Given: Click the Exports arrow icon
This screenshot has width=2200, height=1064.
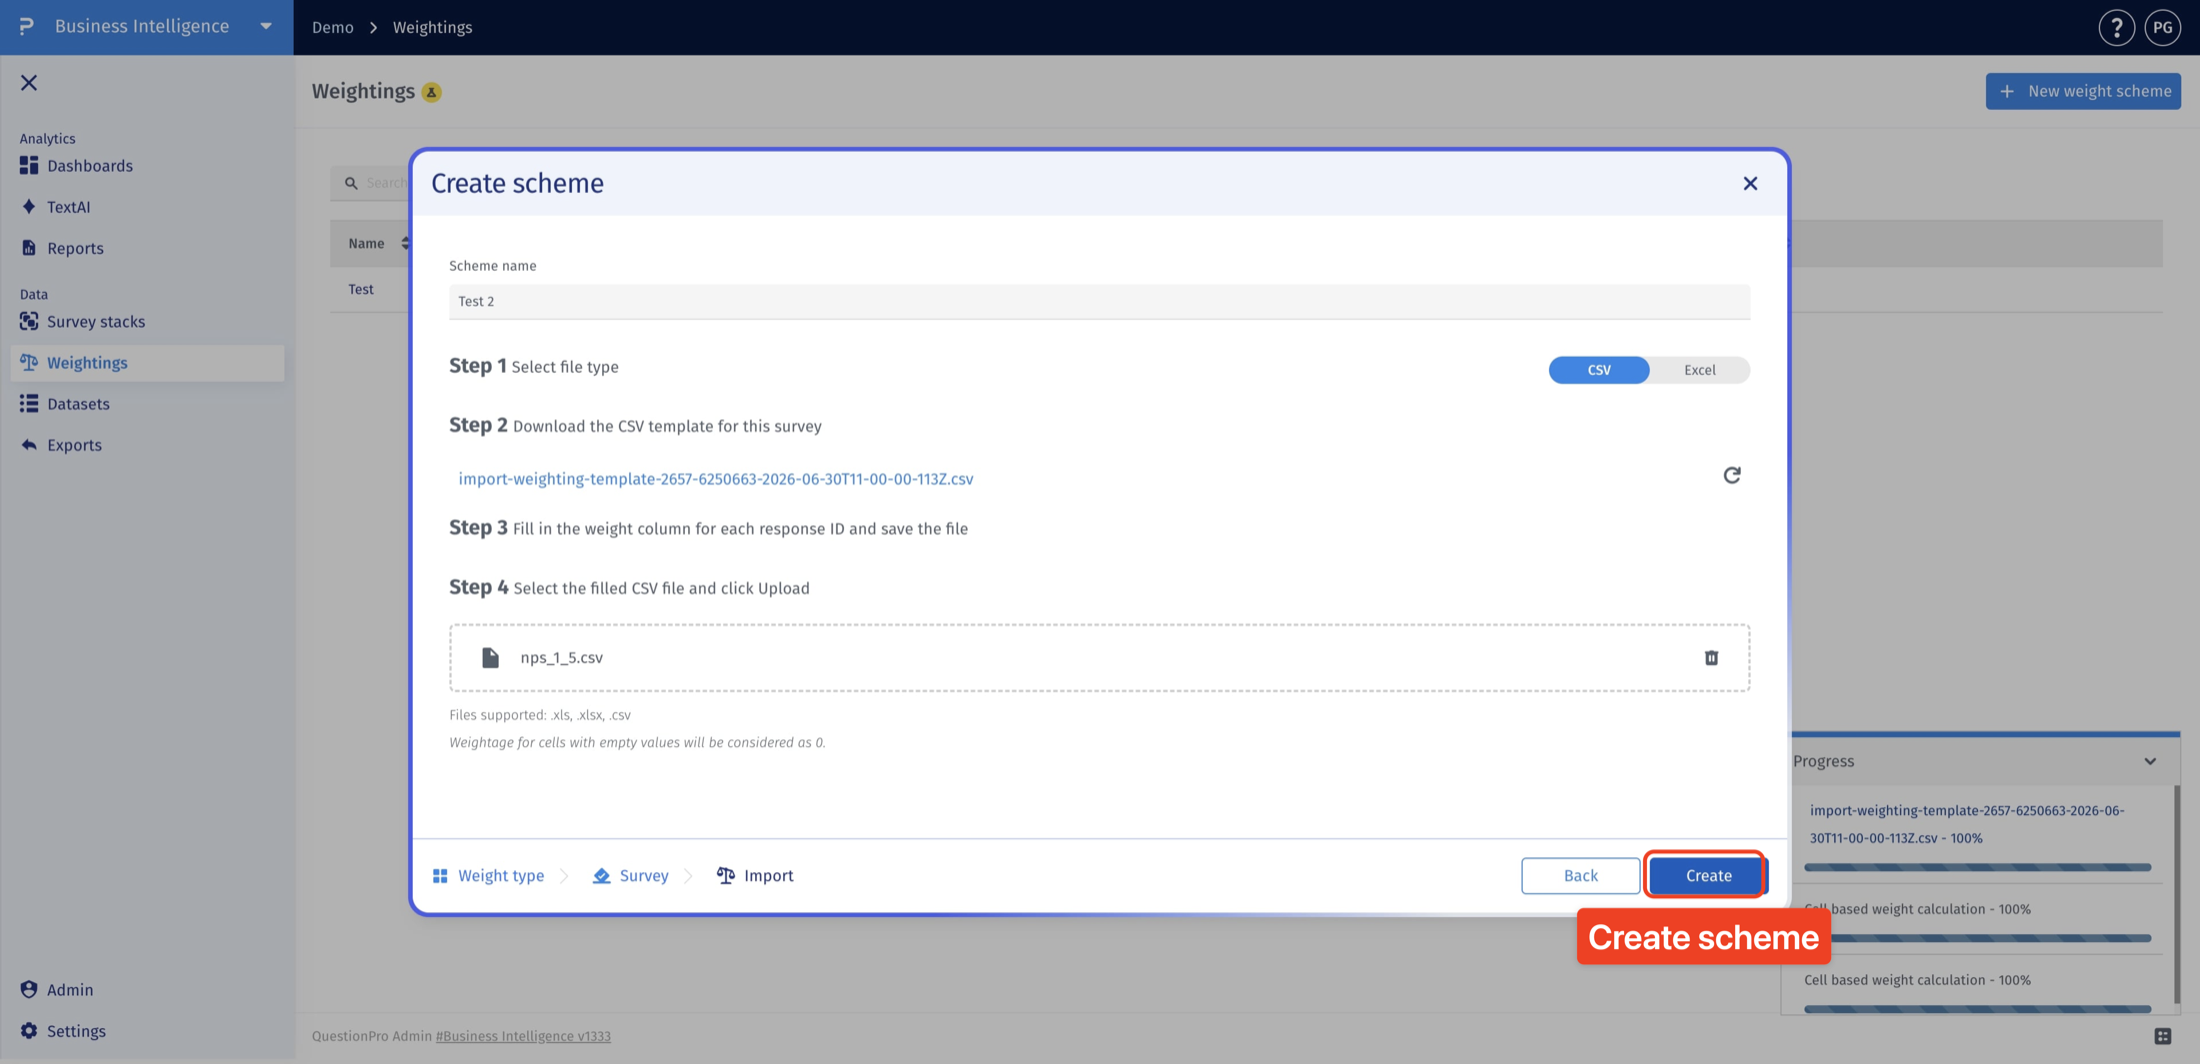Looking at the screenshot, I should coord(29,444).
